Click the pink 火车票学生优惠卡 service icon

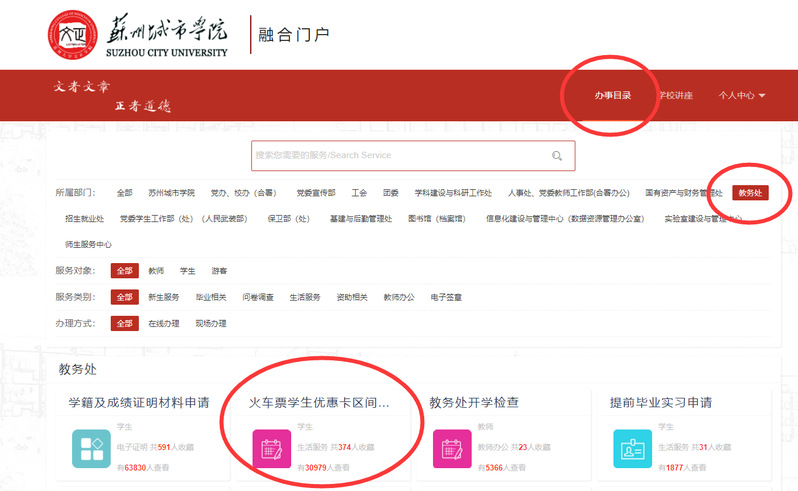click(x=271, y=448)
